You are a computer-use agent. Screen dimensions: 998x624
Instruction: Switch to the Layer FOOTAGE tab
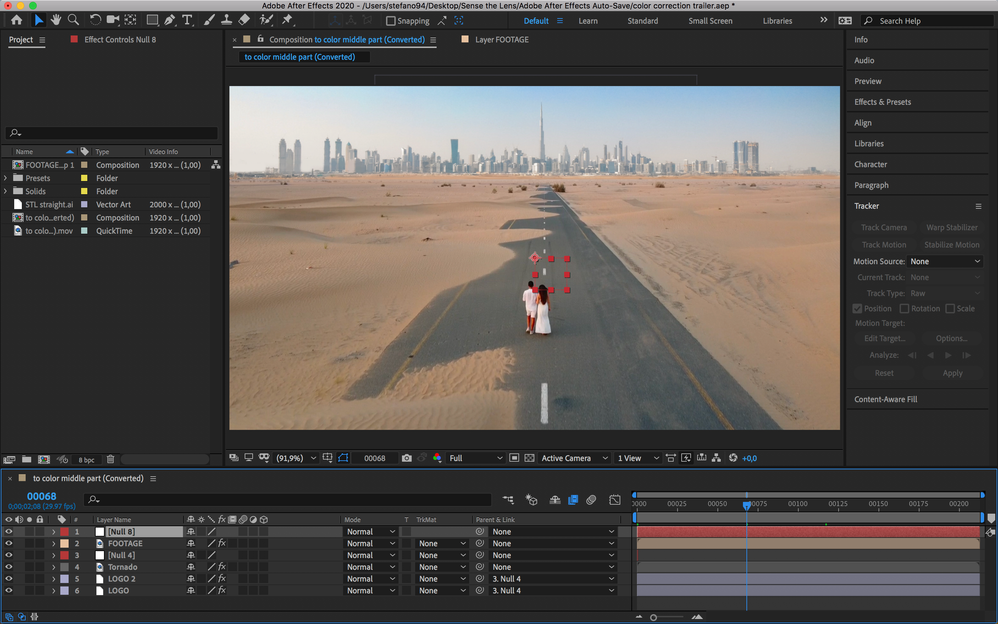[501, 40]
